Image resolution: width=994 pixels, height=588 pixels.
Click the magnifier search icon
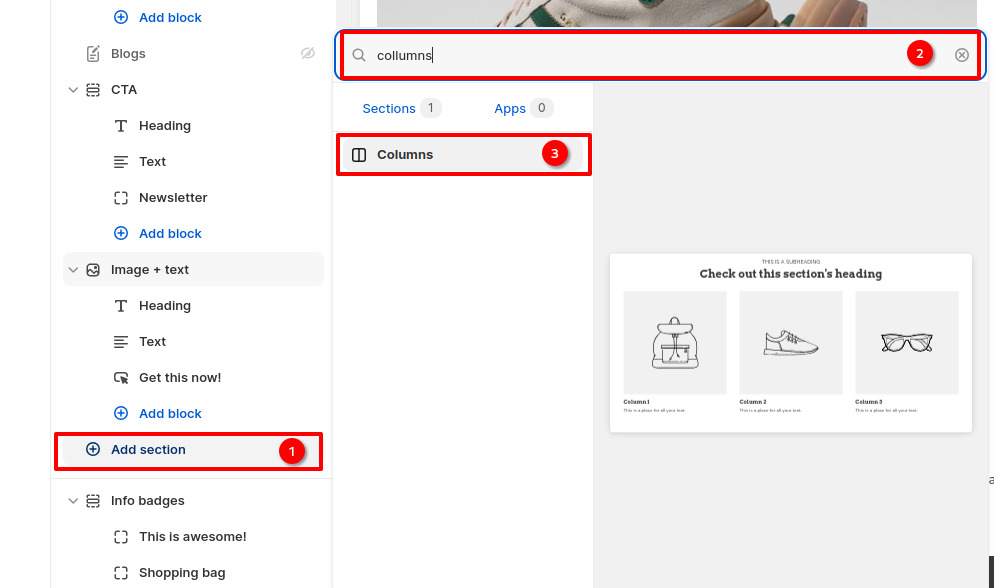[x=359, y=55]
